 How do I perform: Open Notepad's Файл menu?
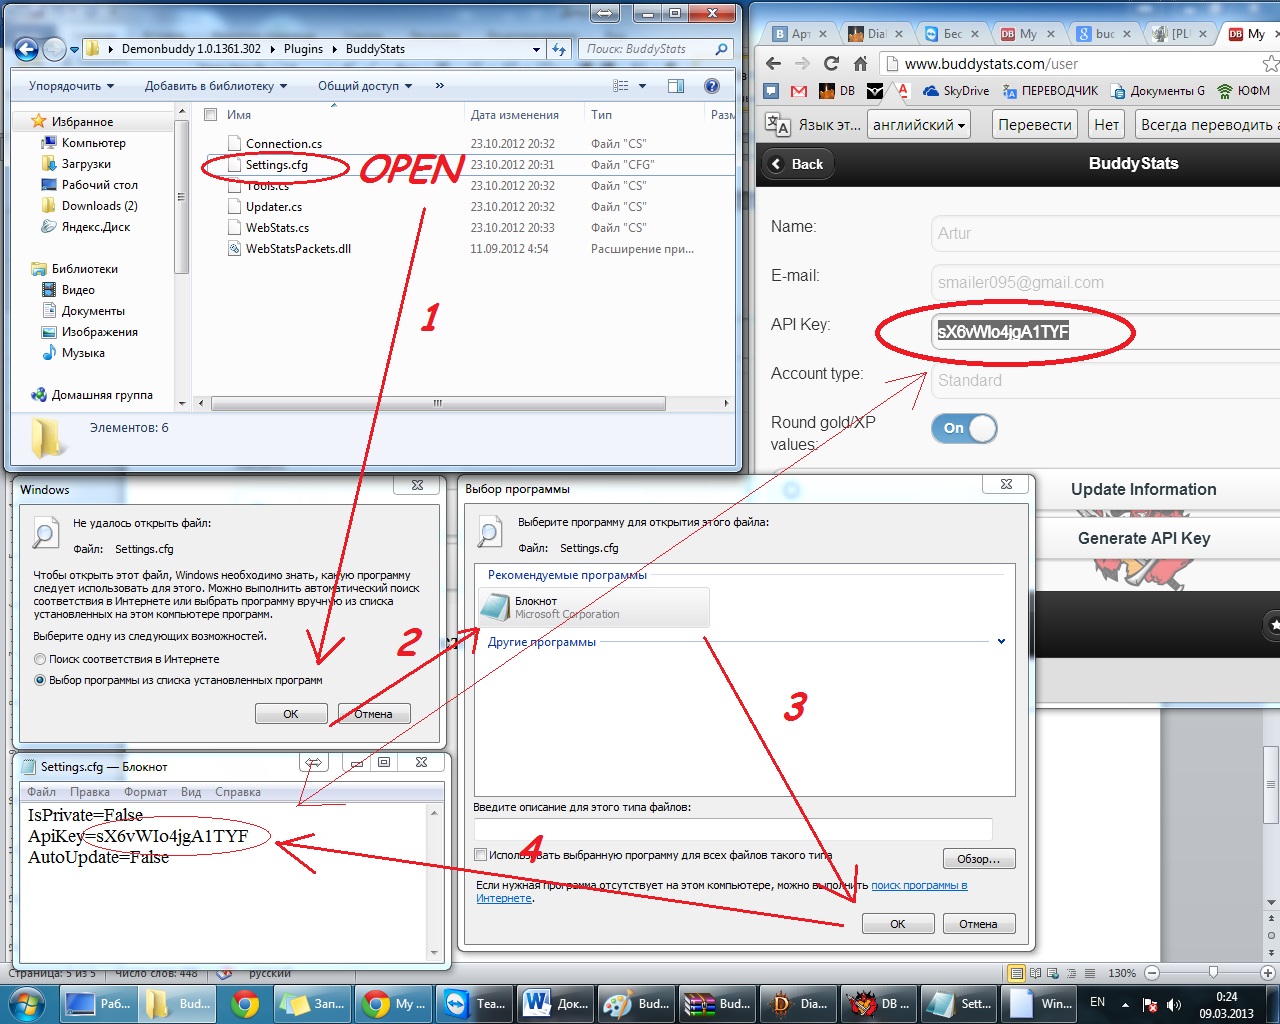point(42,792)
